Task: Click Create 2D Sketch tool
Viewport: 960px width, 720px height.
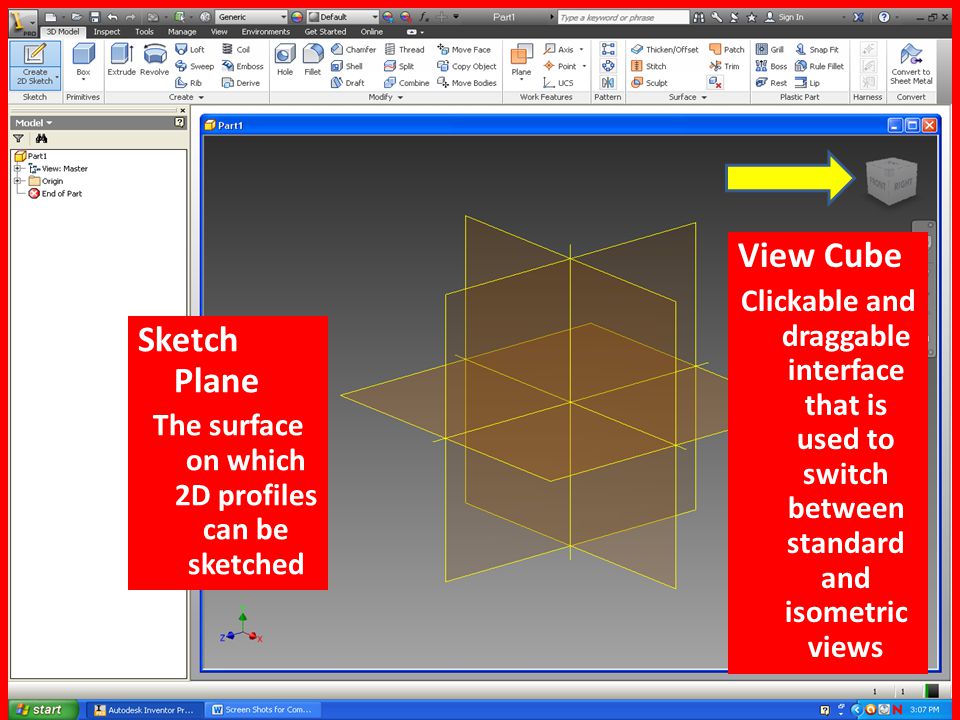Action: point(35,64)
